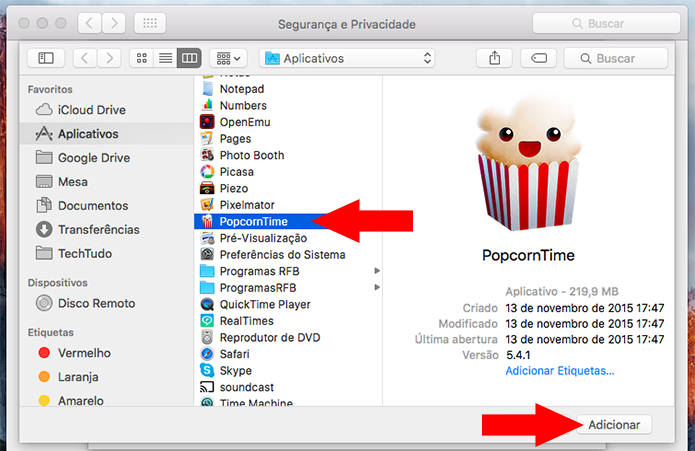Select Photo Booth in the app list
The height and width of the screenshot is (451, 695).
(288, 155)
